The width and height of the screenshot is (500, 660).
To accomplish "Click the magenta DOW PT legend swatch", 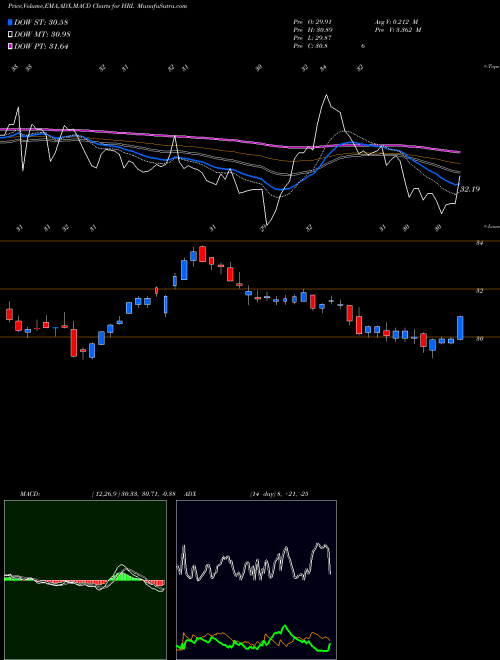I will tap(10, 46).
